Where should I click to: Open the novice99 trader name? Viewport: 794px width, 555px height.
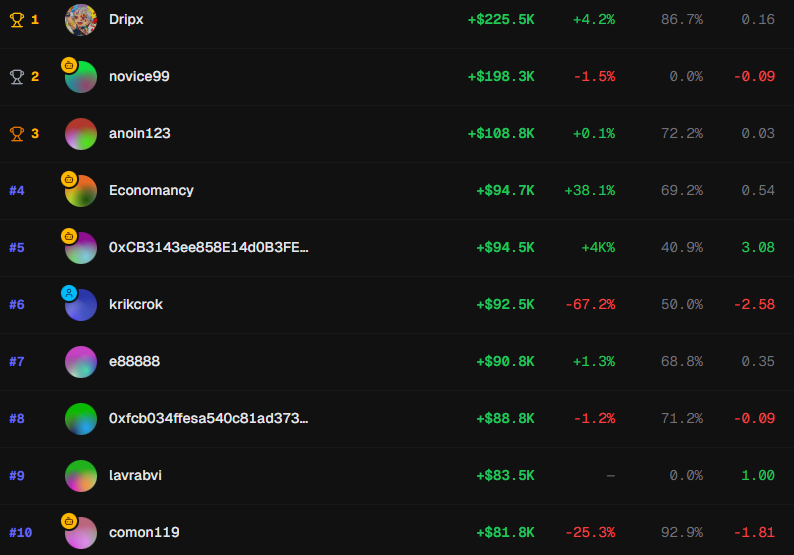[139, 76]
